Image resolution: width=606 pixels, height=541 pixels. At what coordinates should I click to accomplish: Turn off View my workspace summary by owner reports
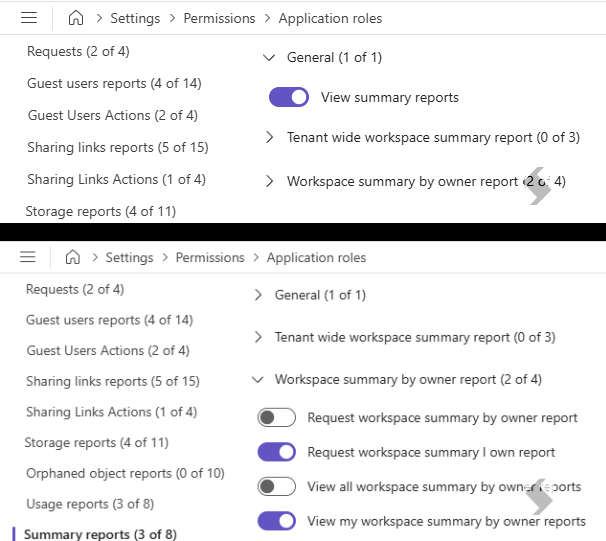277,521
